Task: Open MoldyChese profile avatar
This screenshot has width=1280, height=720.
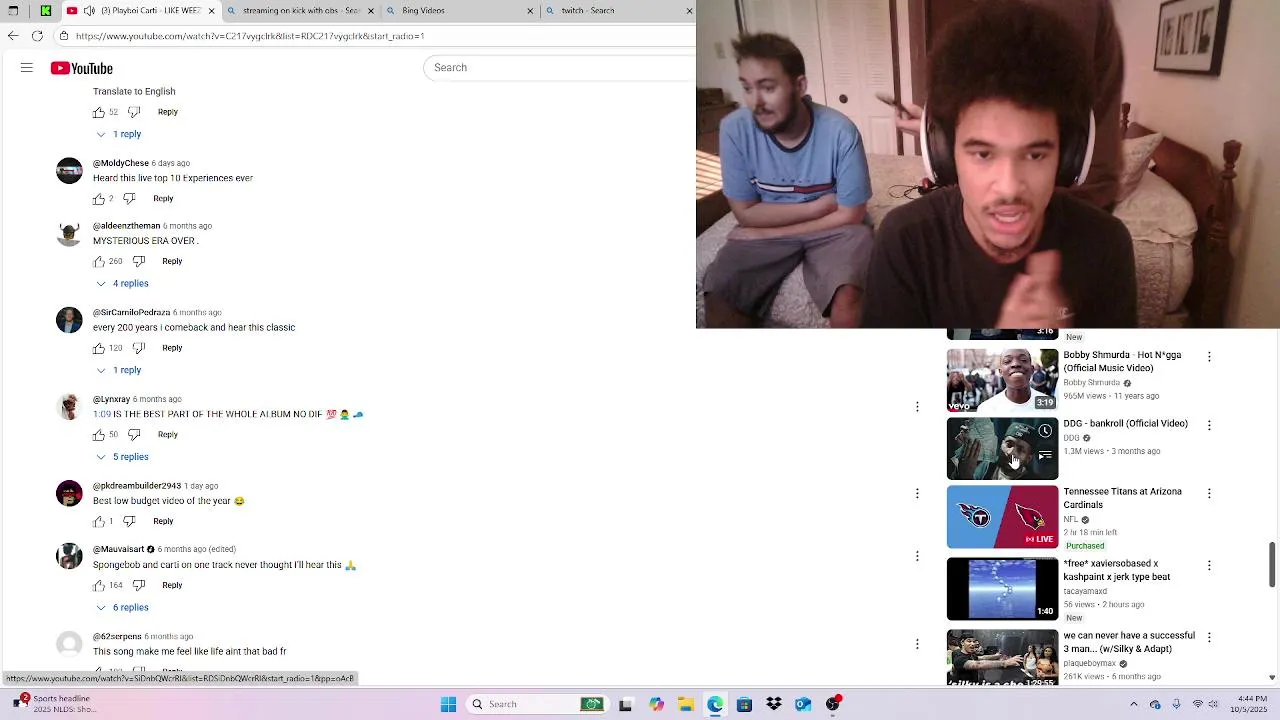Action: (x=69, y=171)
